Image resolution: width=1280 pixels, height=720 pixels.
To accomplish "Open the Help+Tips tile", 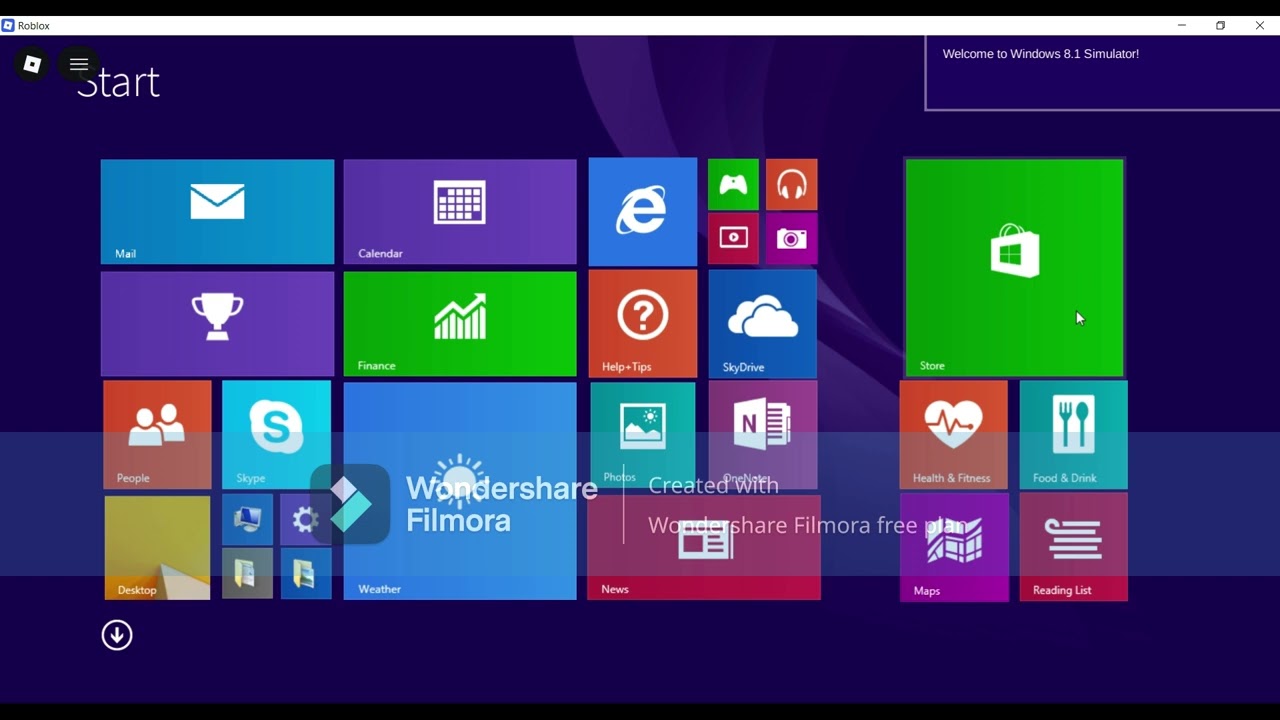I will click(x=643, y=324).
